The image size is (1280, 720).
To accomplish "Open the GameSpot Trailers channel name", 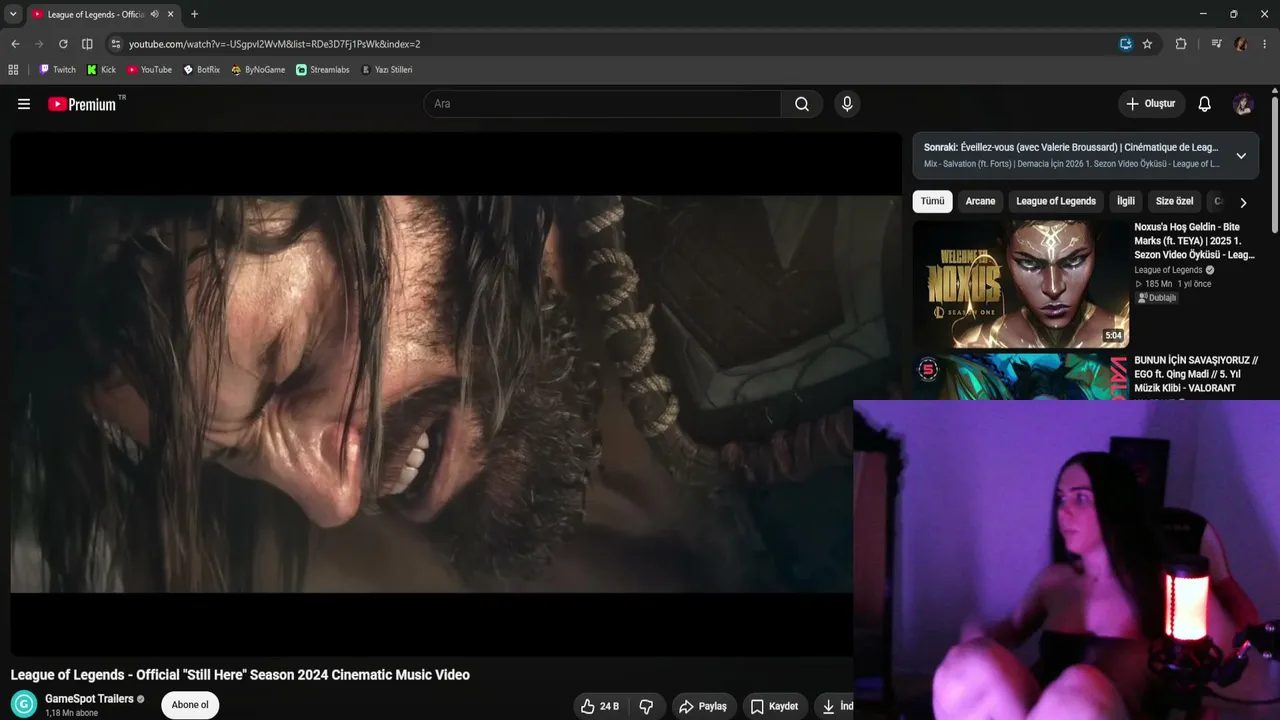I will pyautogui.click(x=89, y=699).
